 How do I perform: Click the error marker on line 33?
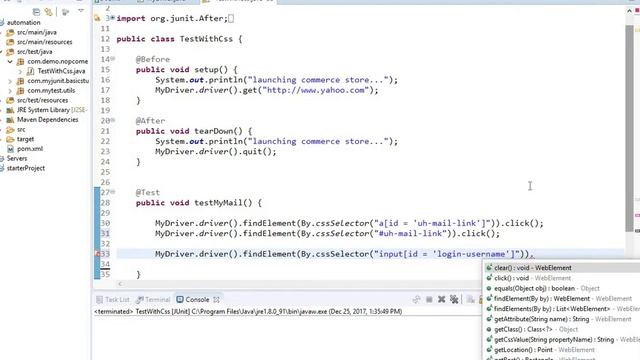97,254
